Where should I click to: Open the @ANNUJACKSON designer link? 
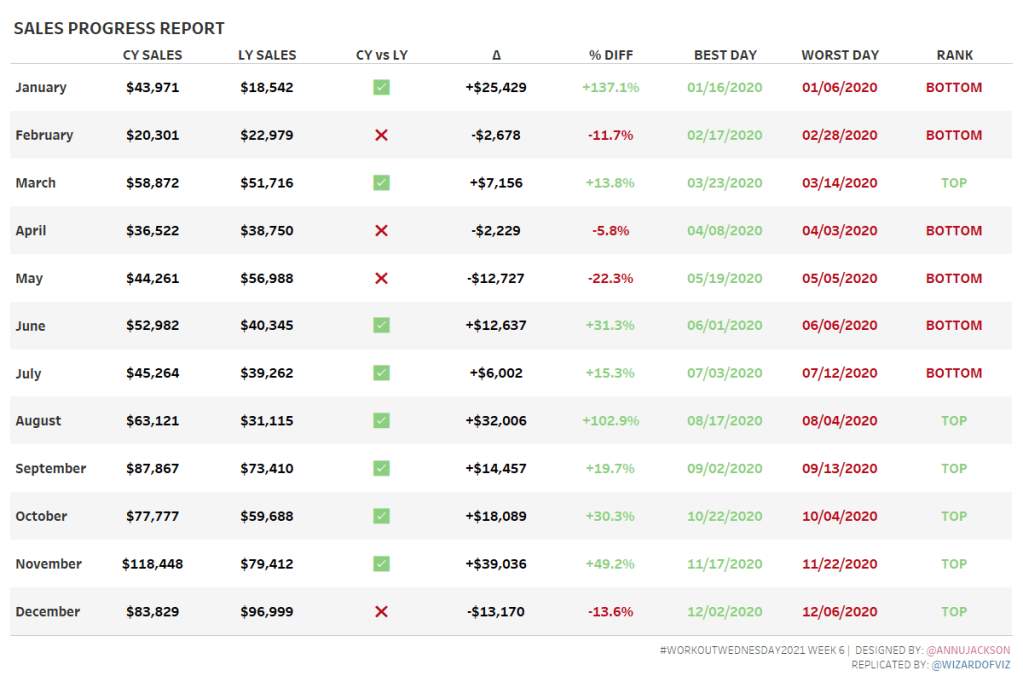pyautogui.click(x=969, y=650)
